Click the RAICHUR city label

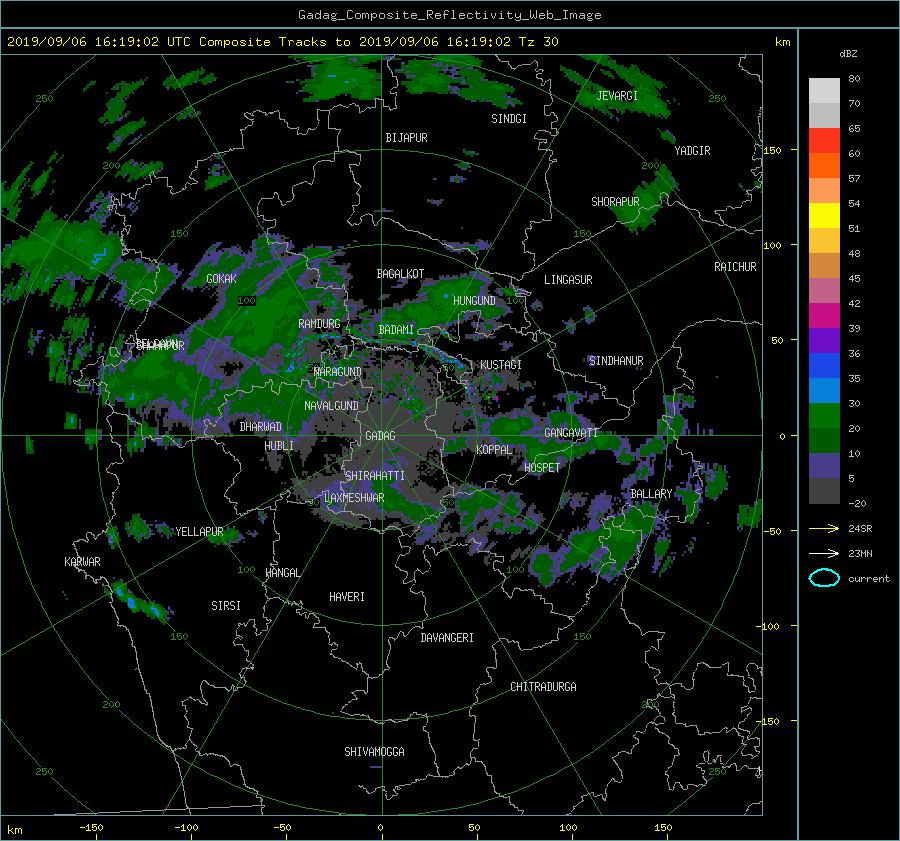[735, 267]
